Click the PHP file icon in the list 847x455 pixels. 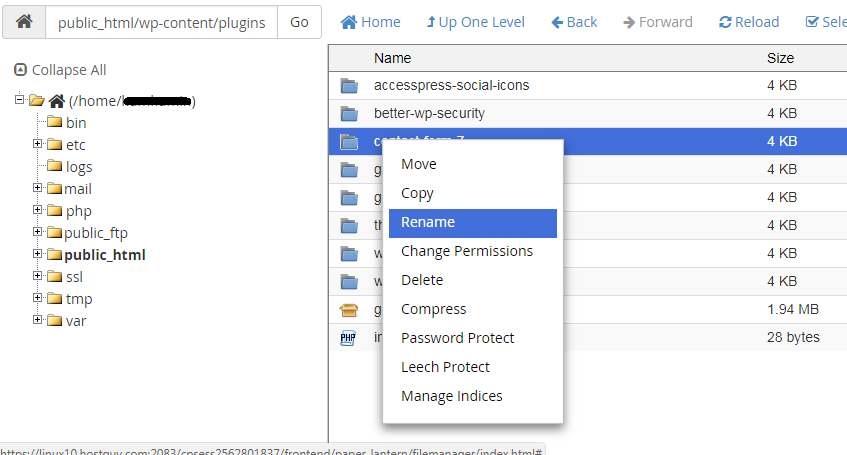348,338
